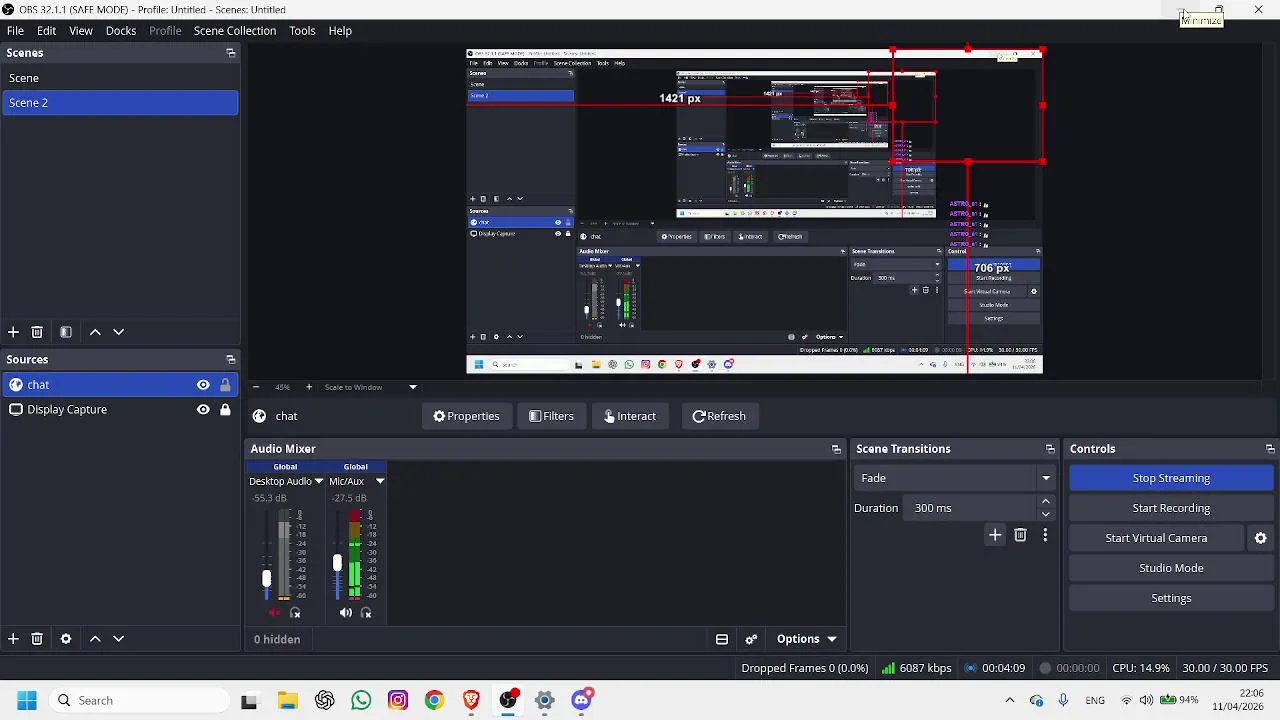Zoom in preview with plus icon
Image resolution: width=1280 pixels, height=720 pixels.
[309, 387]
